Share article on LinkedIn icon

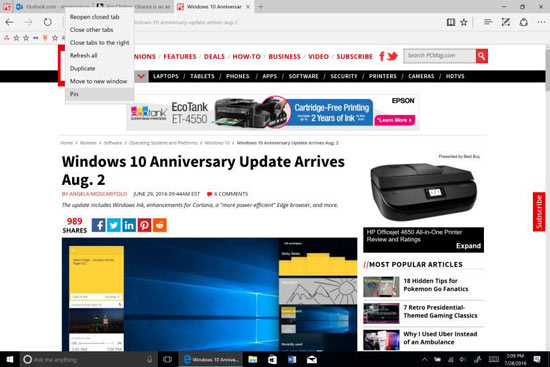129,225
